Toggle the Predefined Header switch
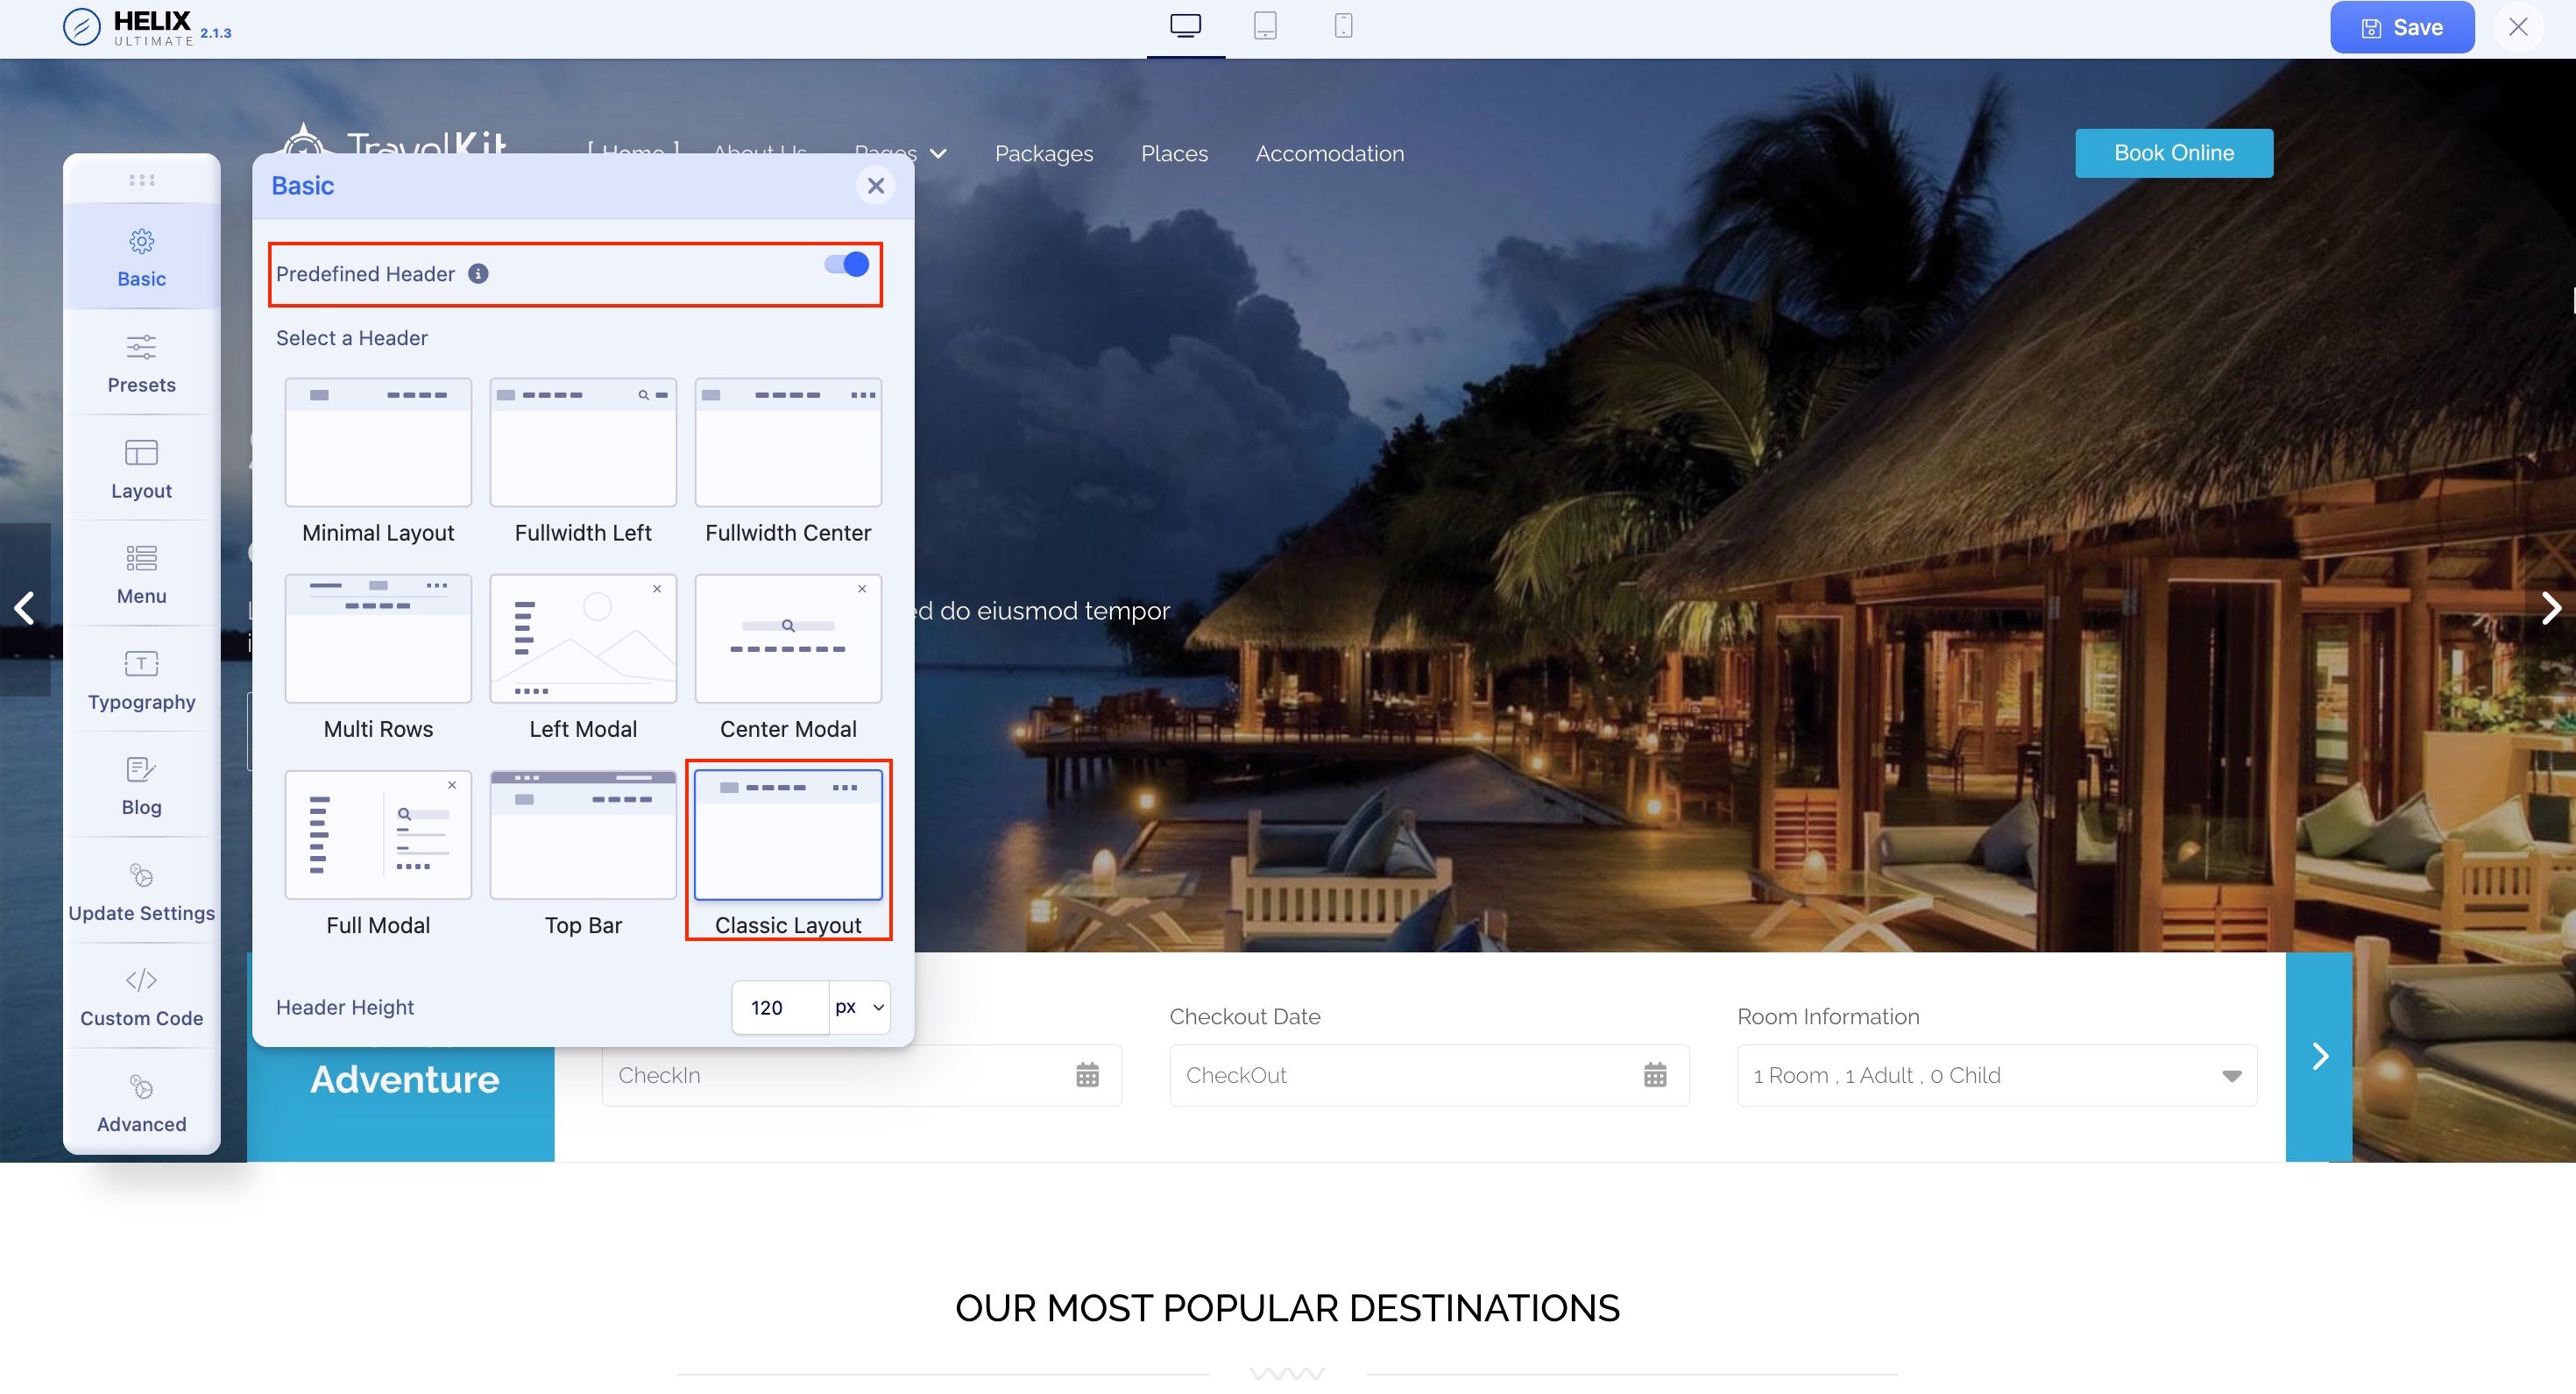 tap(846, 265)
